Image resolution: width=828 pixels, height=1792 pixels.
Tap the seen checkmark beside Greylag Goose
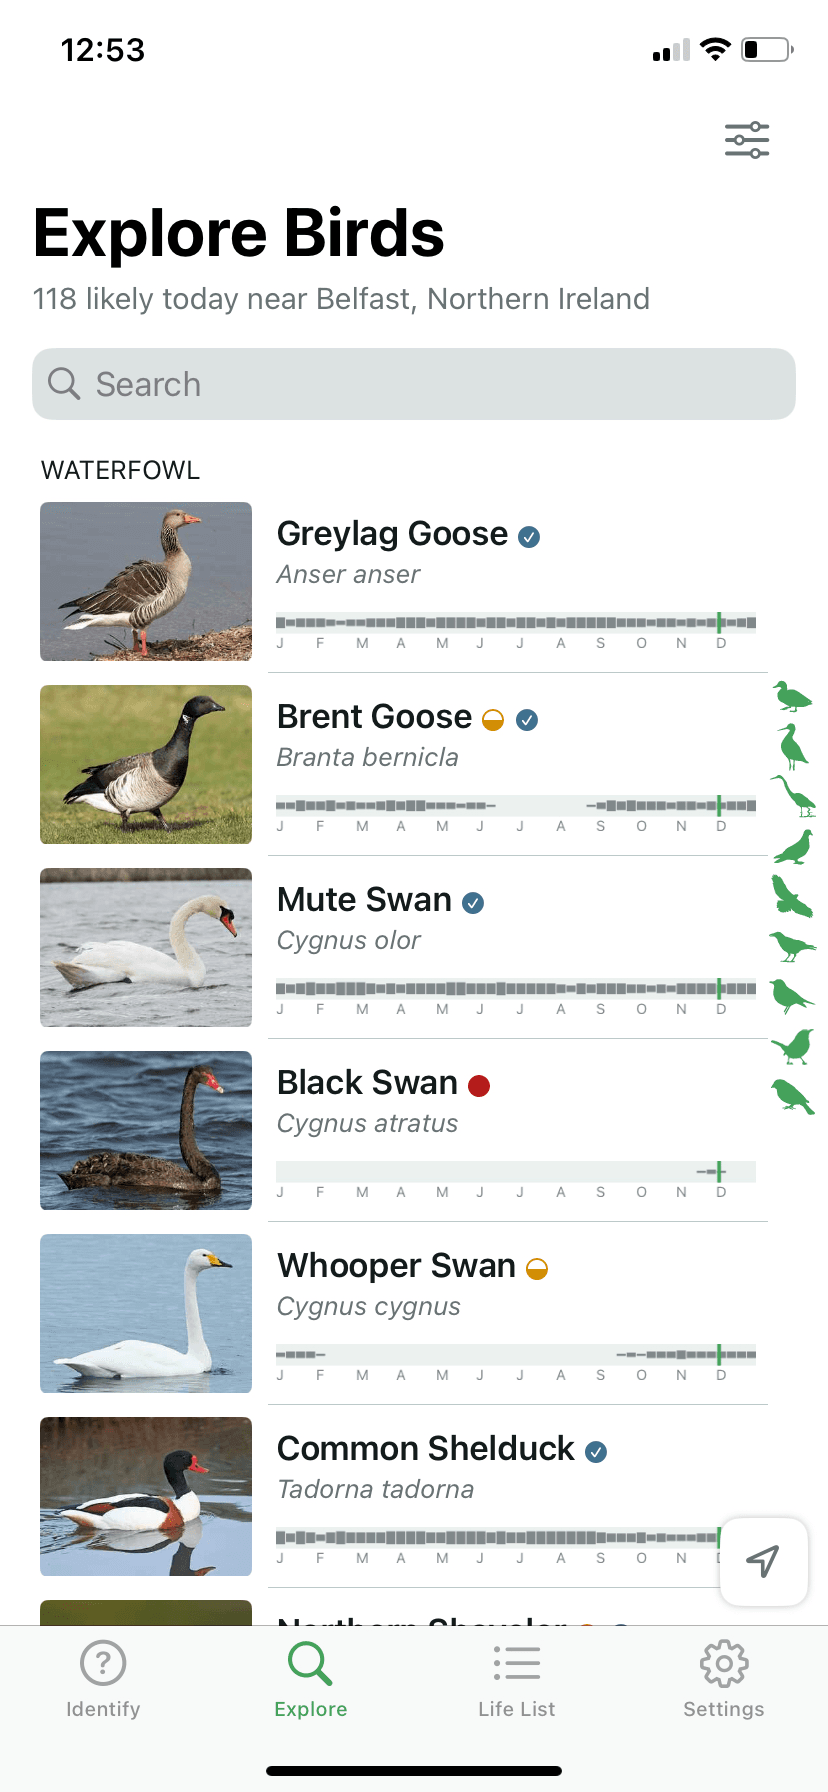(x=530, y=536)
